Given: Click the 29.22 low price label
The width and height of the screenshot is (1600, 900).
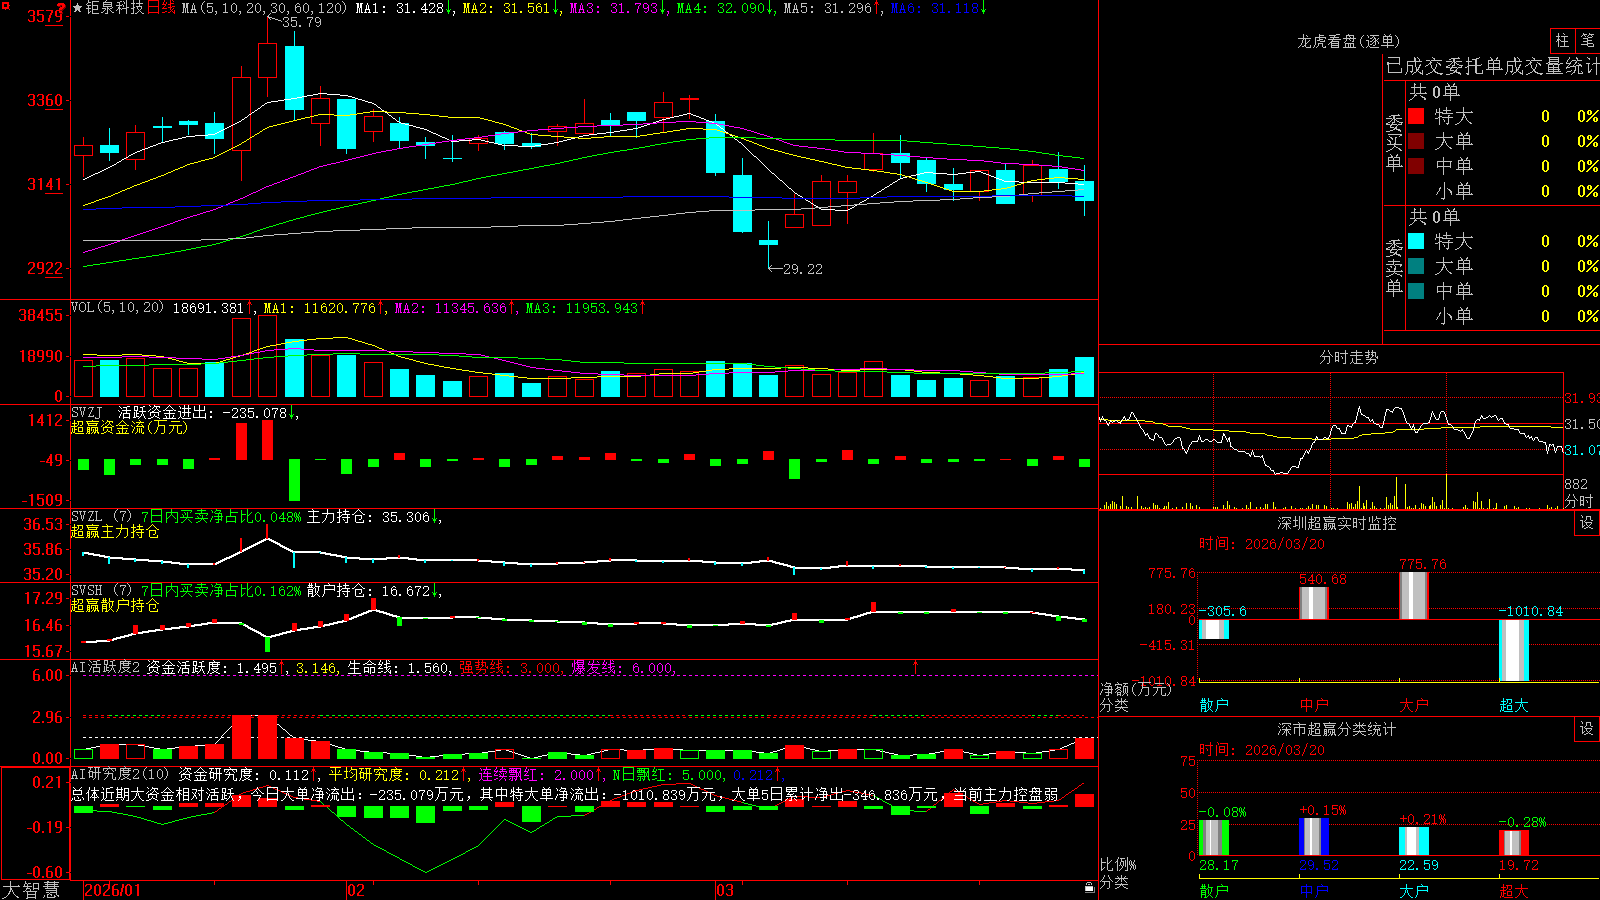Looking at the screenshot, I should click(x=802, y=269).
